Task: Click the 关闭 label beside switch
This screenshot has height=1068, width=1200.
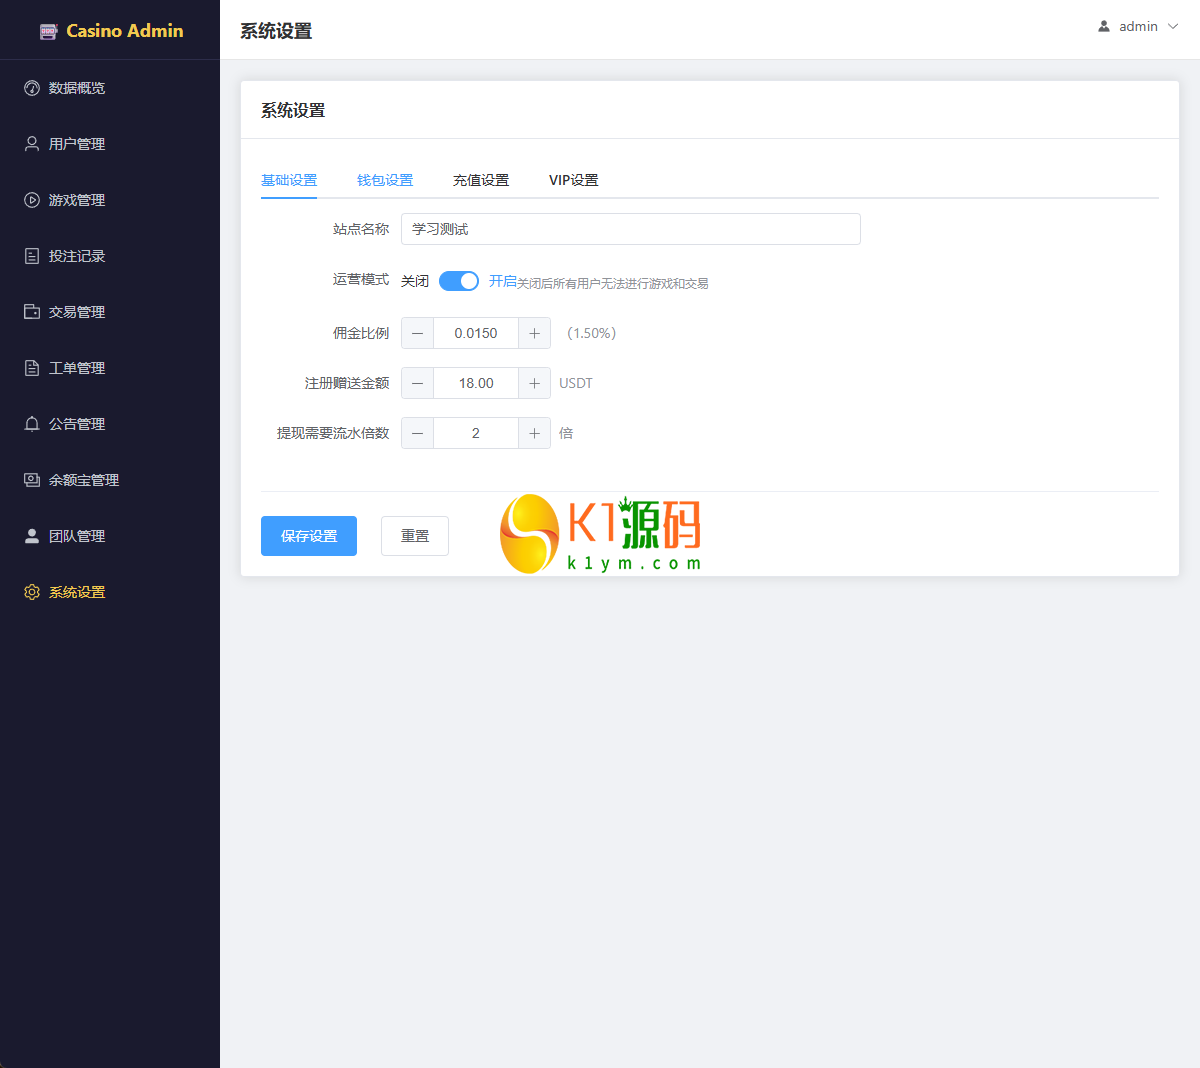Action: coord(415,281)
